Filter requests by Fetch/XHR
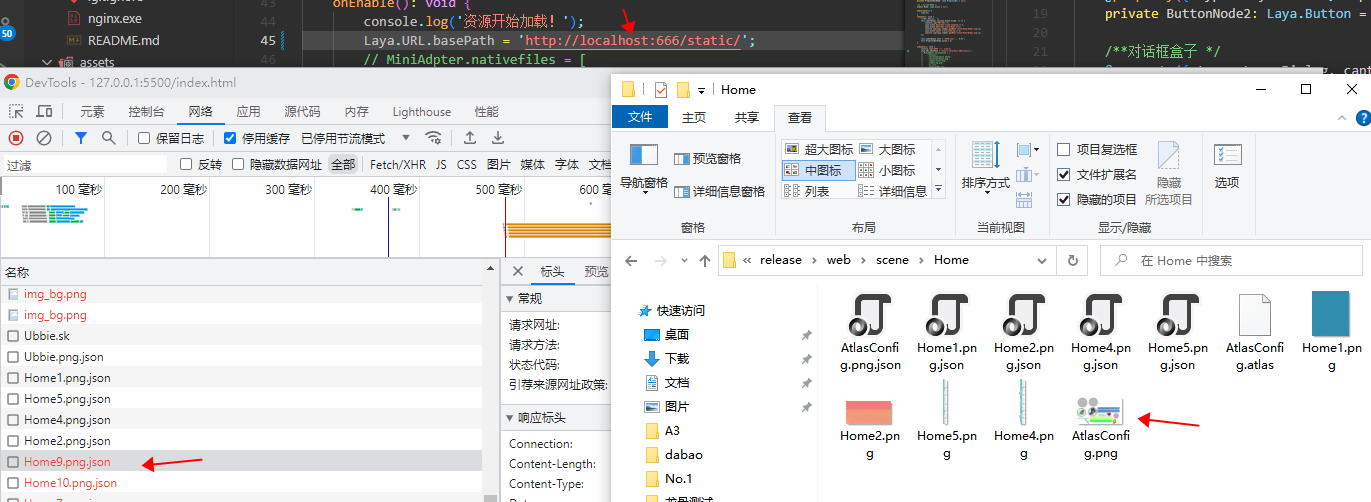Screen dimensions: 1371x502 pos(398,164)
